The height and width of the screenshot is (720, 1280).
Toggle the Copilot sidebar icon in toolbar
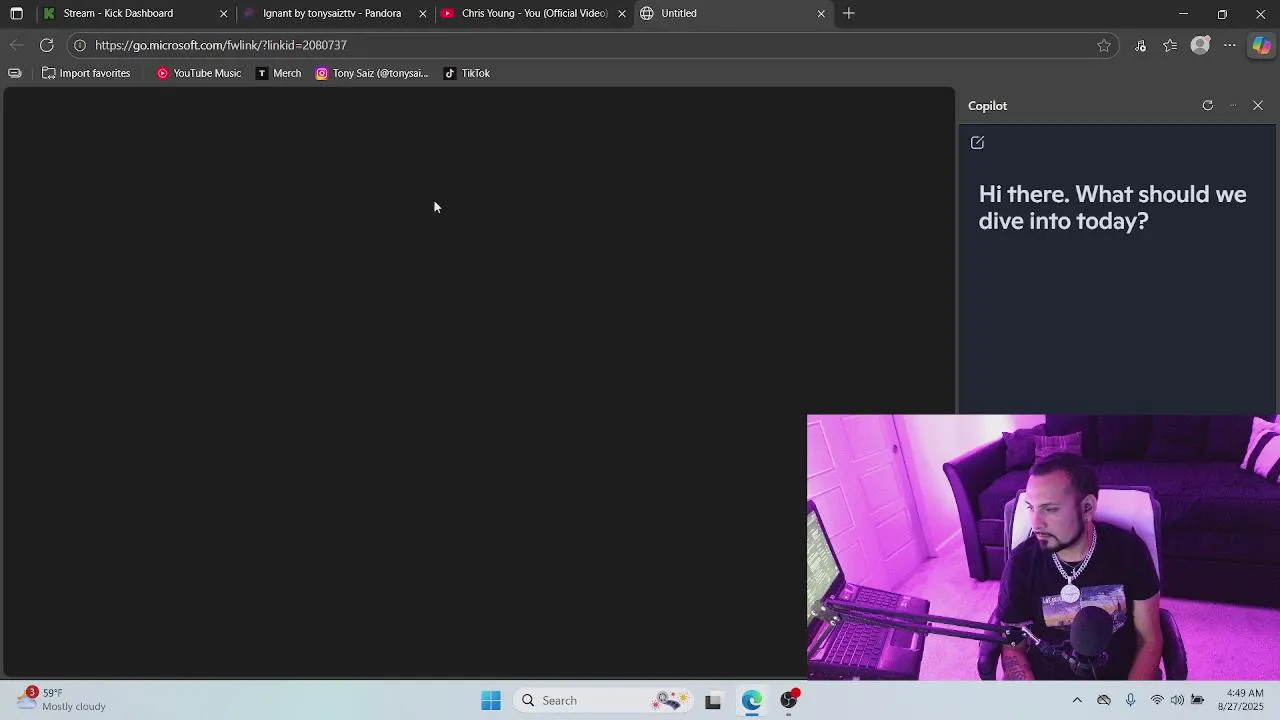(x=1261, y=45)
